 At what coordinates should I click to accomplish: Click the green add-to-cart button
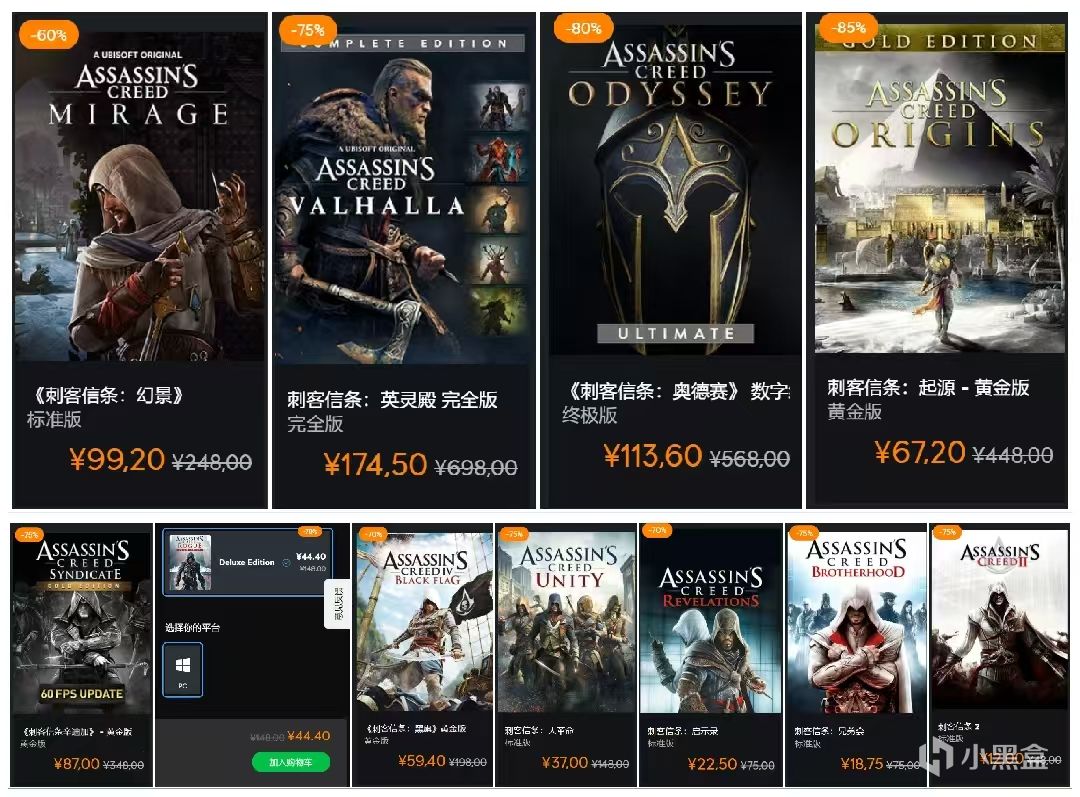click(x=291, y=763)
